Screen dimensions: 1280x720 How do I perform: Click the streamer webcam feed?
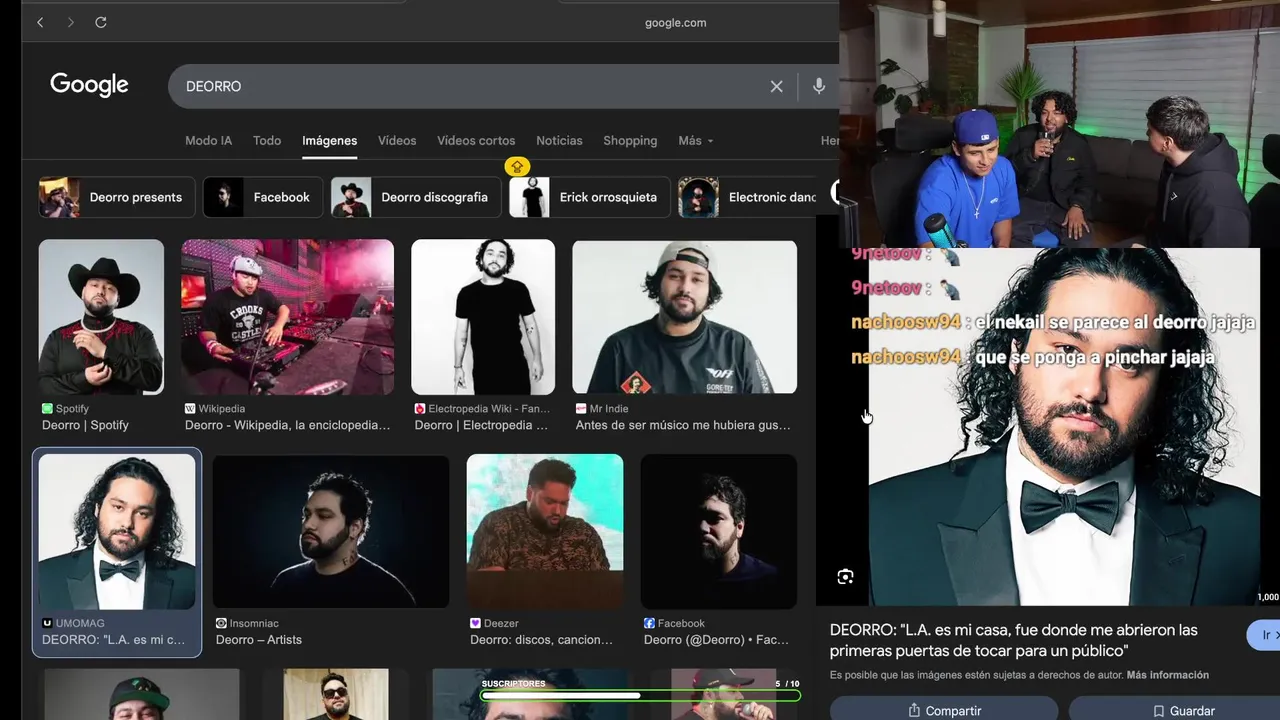click(x=1059, y=123)
